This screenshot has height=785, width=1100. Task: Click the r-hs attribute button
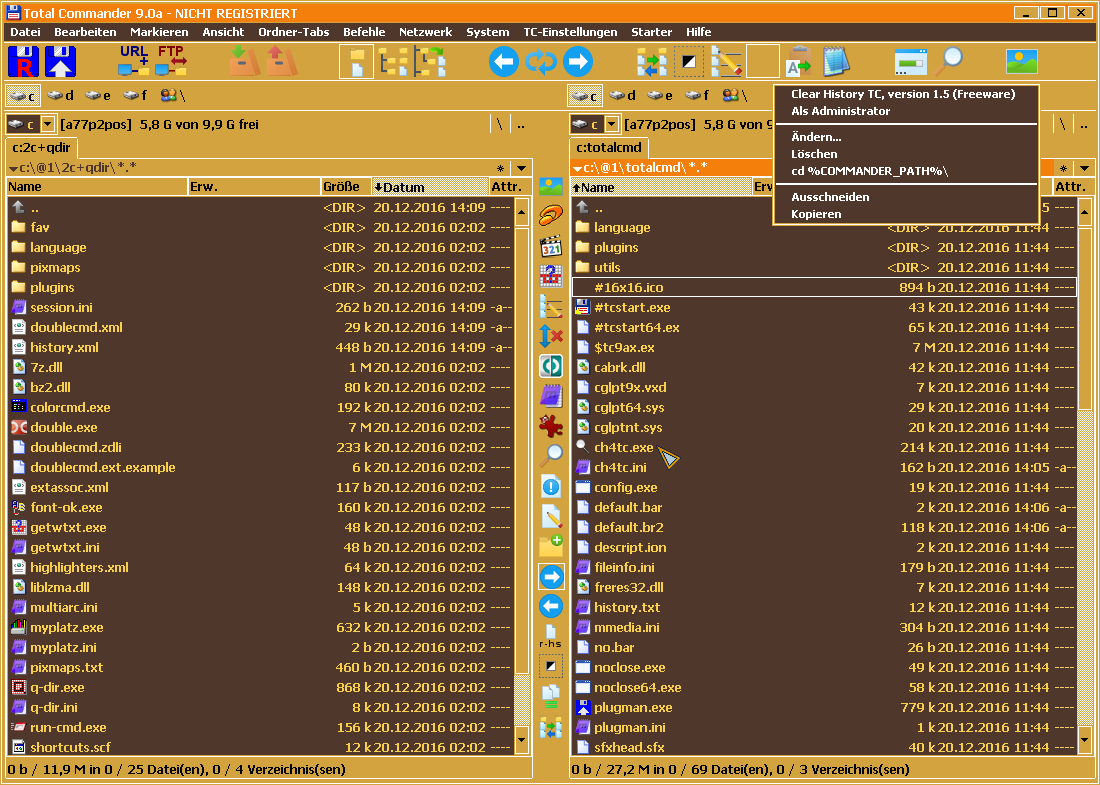point(551,637)
